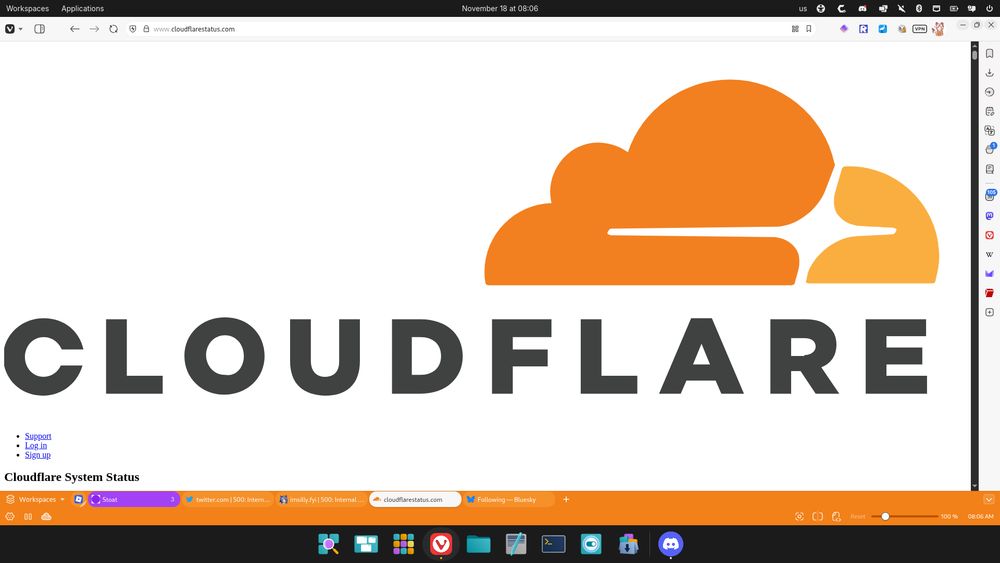The width and height of the screenshot is (1000, 563).
Task: Click the page zoom slider
Action: [905, 516]
